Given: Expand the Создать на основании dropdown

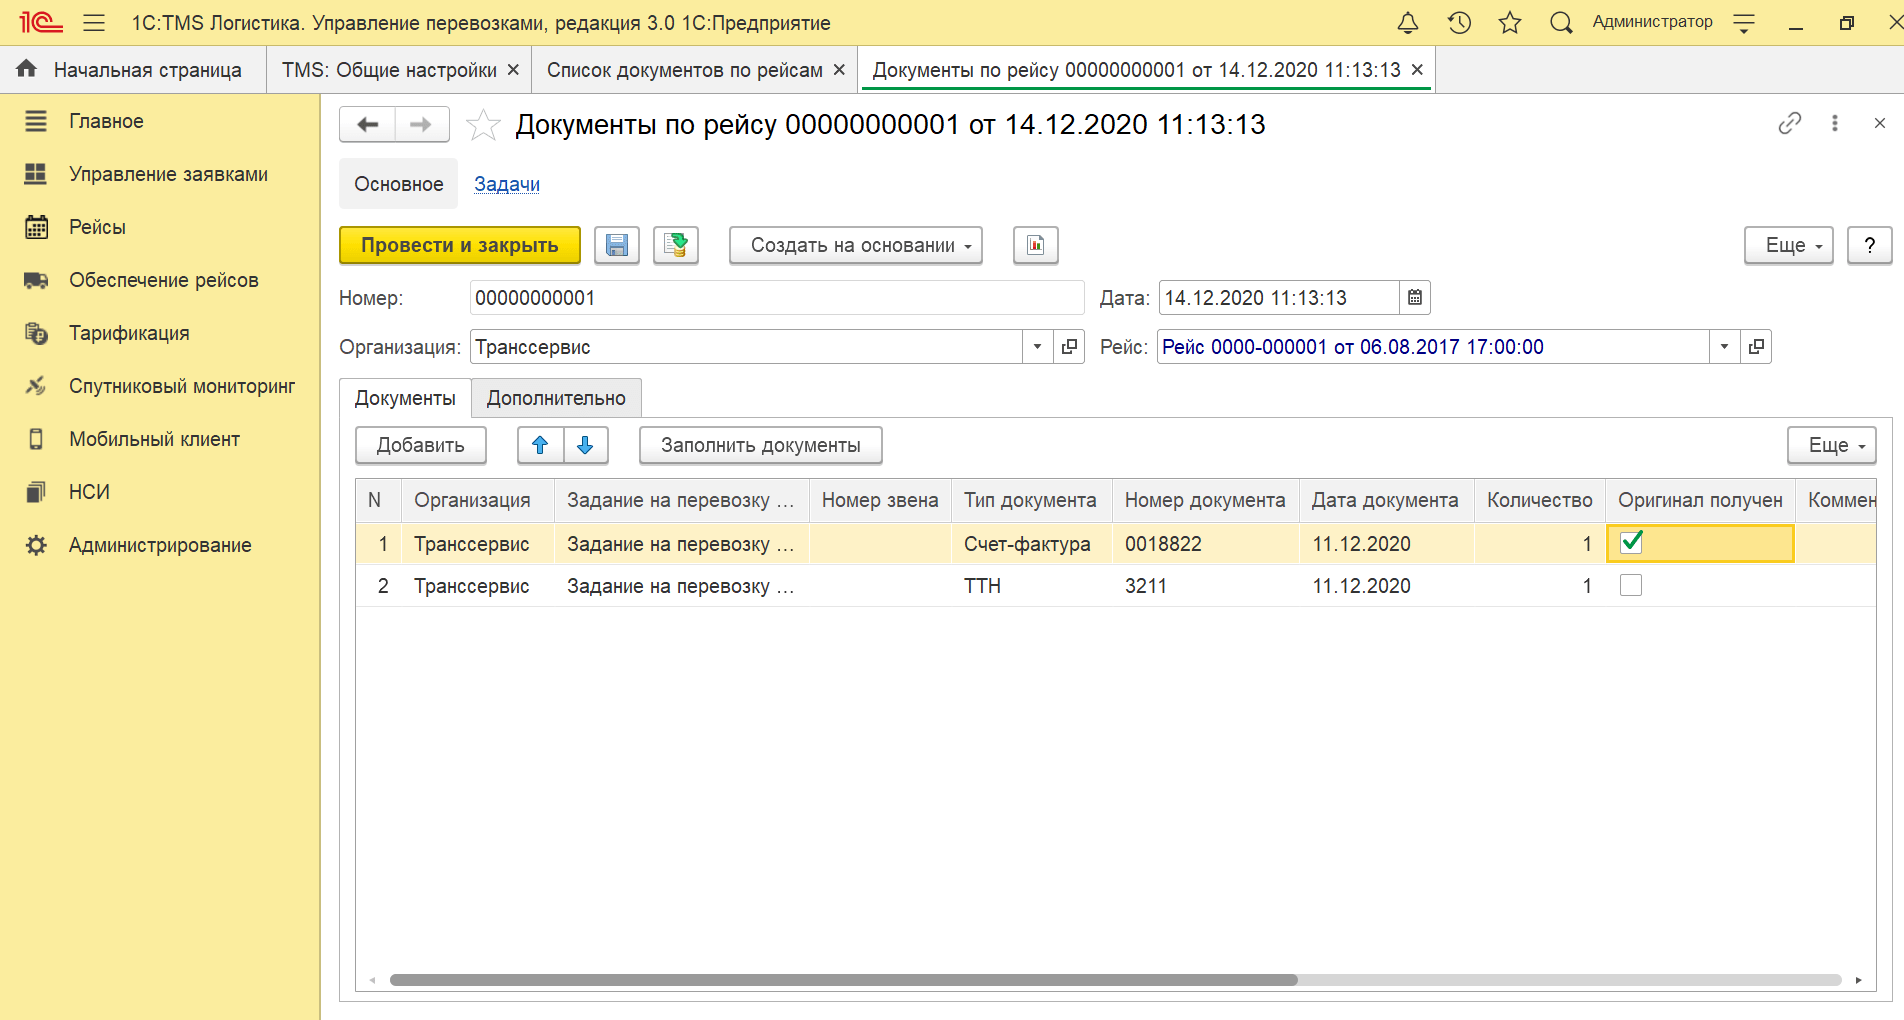Looking at the screenshot, I should [x=855, y=245].
